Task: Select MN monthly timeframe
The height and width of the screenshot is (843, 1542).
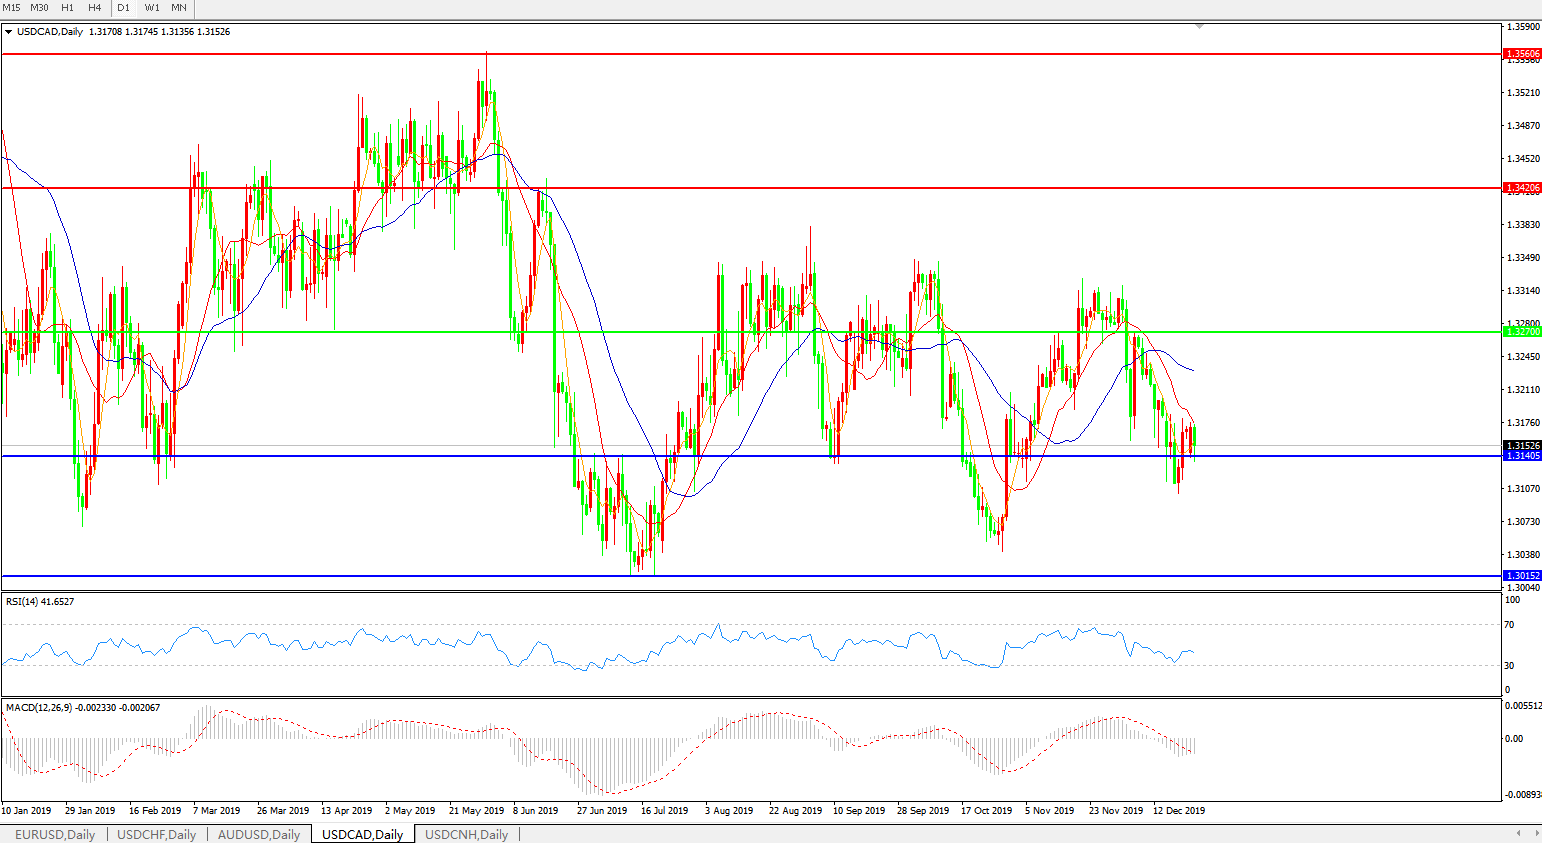Action: tap(179, 8)
